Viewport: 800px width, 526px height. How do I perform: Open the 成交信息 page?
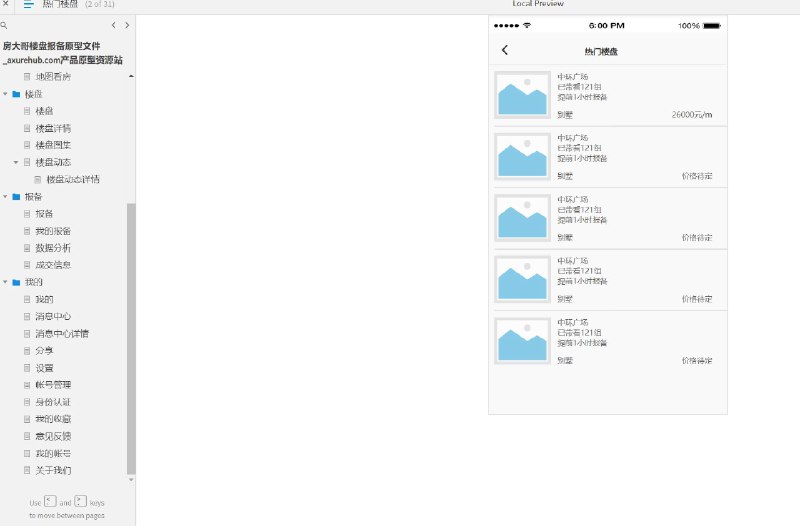[53, 265]
